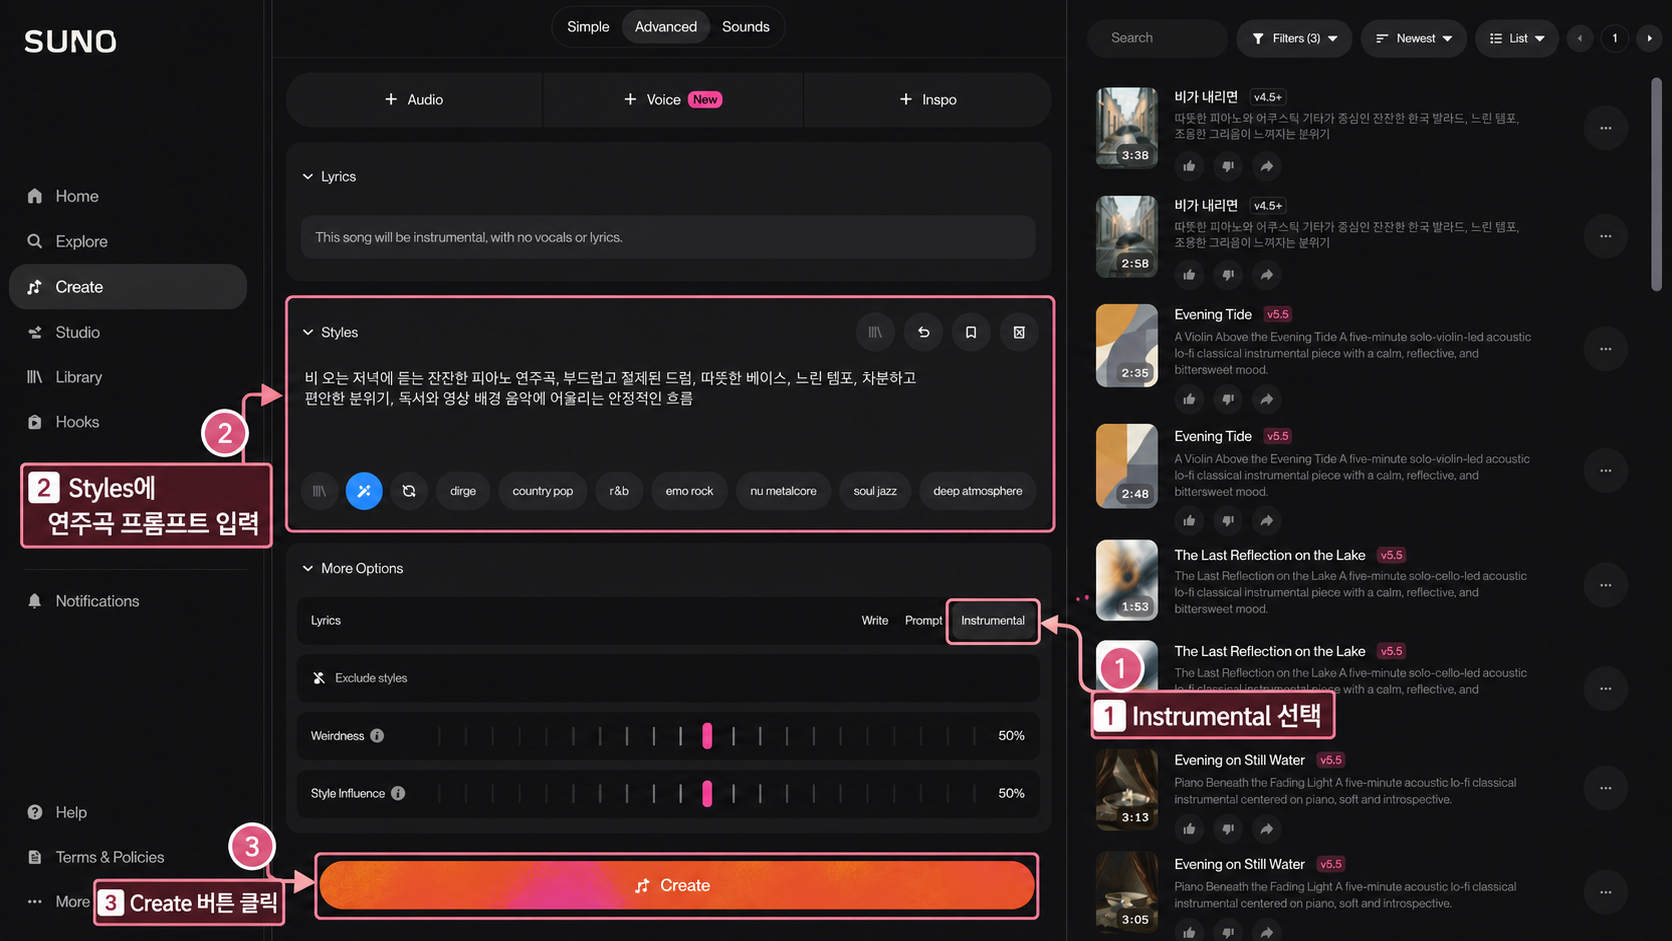
Task: Add a Voice to the song
Action: [x=673, y=100]
